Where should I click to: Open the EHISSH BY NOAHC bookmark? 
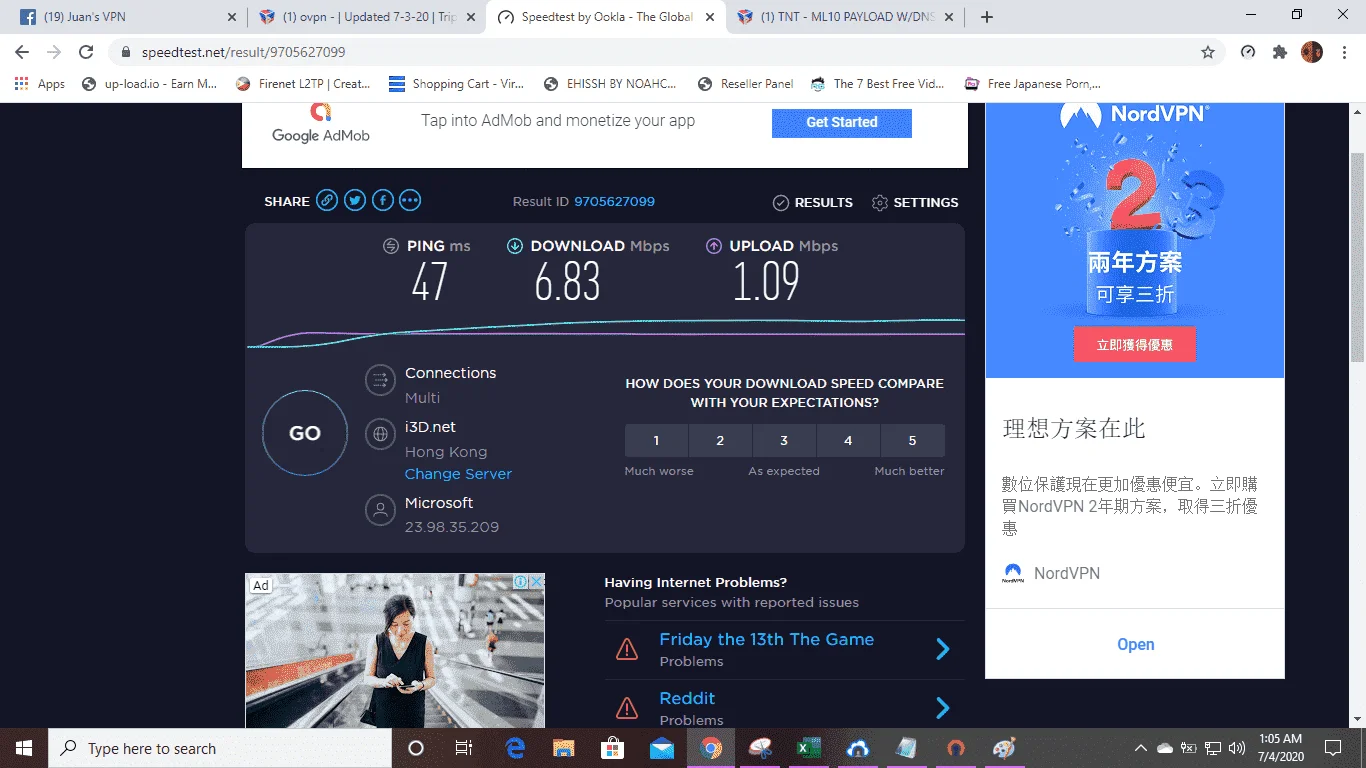pos(612,84)
